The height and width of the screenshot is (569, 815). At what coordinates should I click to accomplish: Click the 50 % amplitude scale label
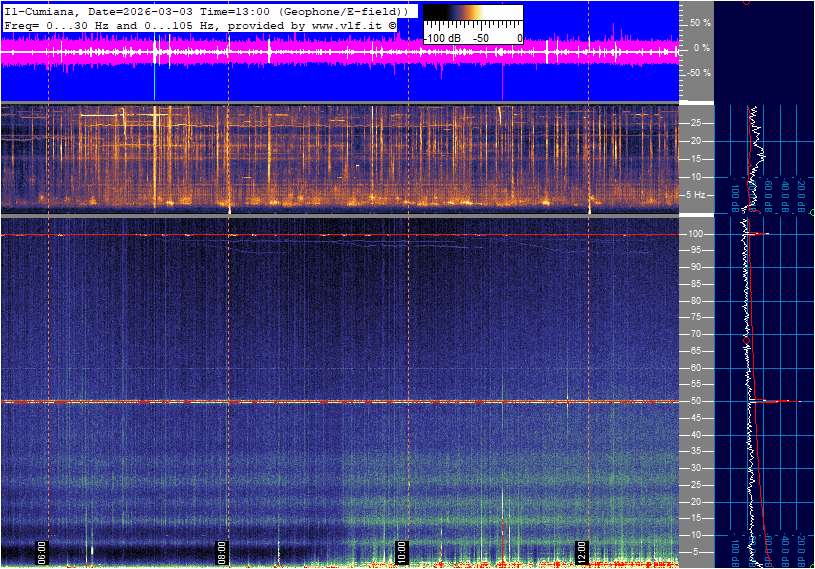coord(700,22)
